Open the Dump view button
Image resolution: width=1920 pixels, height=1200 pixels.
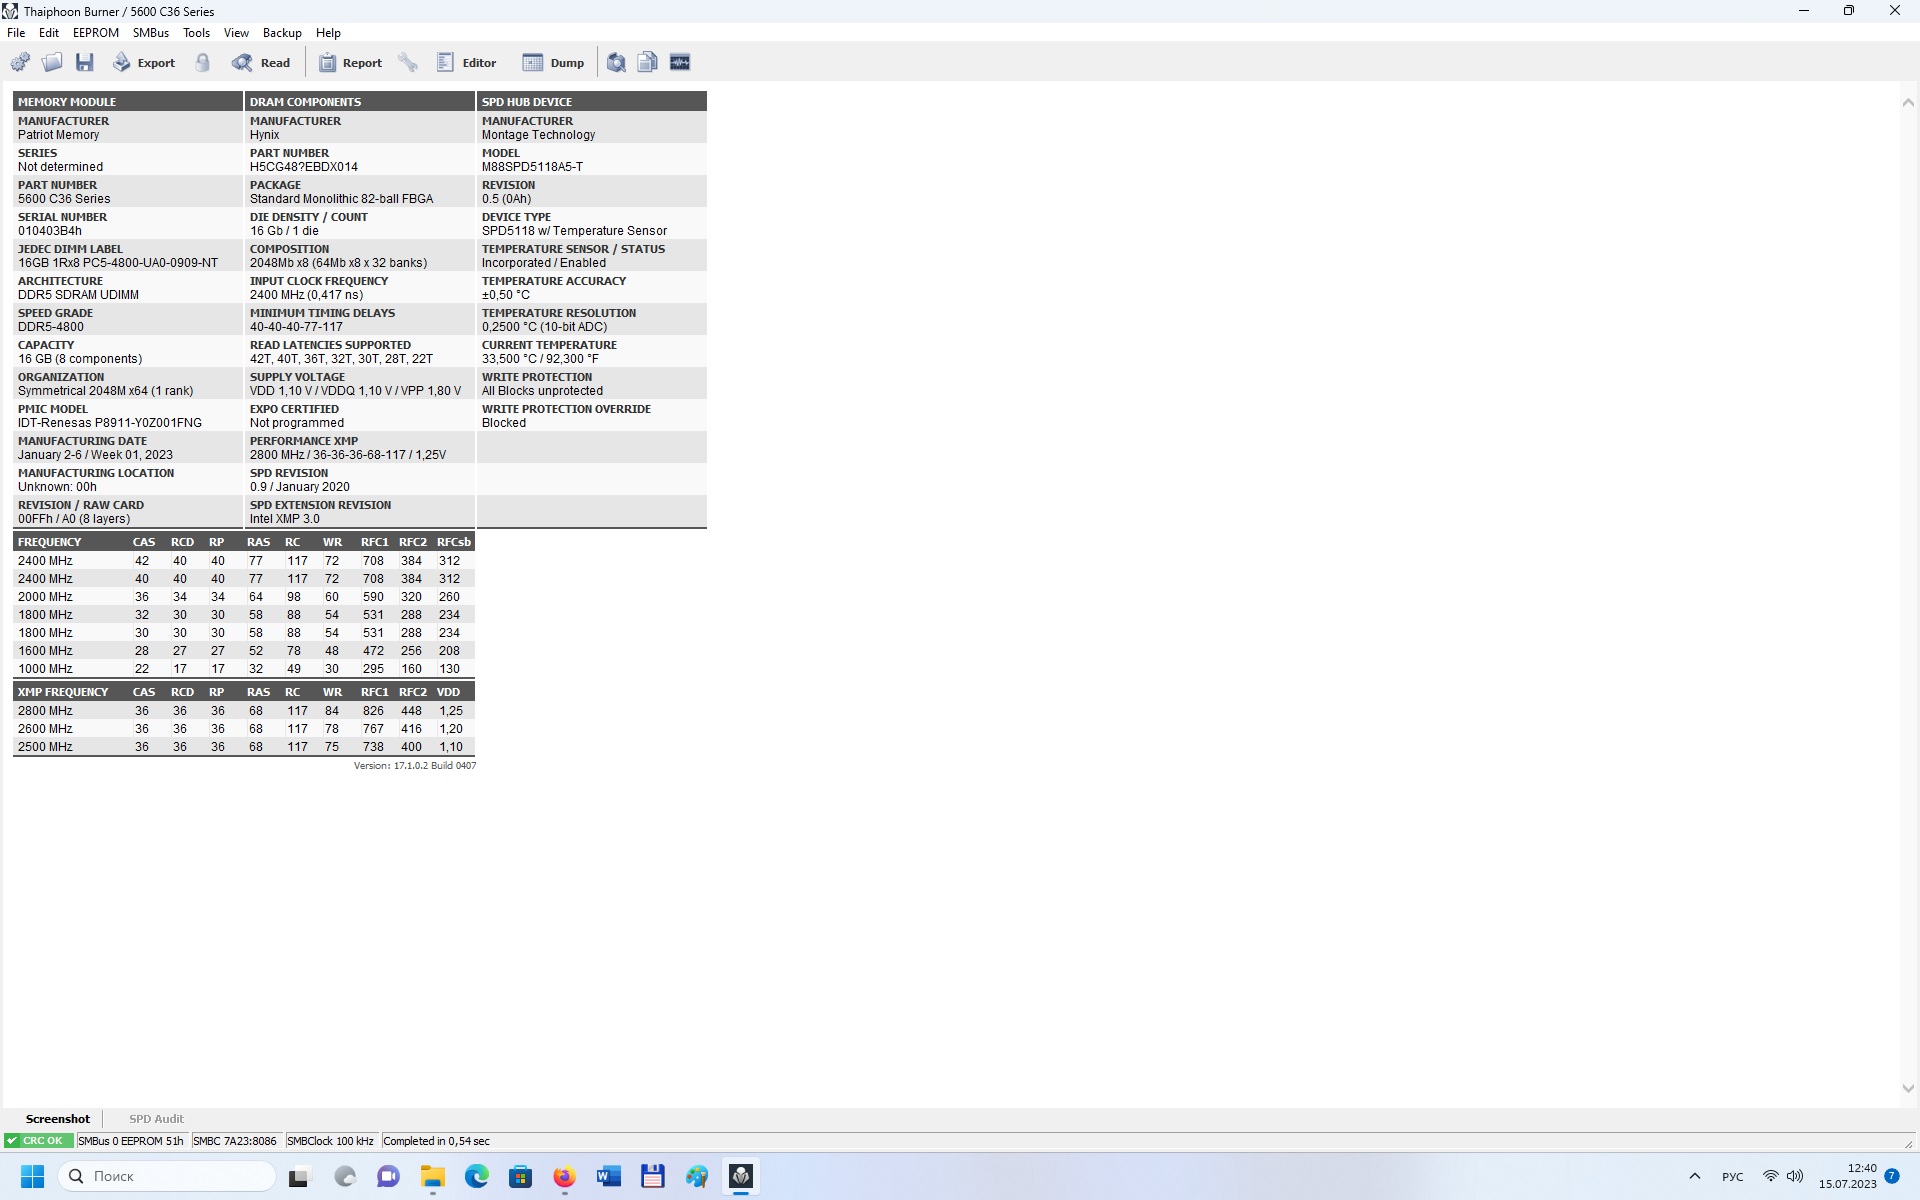(x=553, y=63)
